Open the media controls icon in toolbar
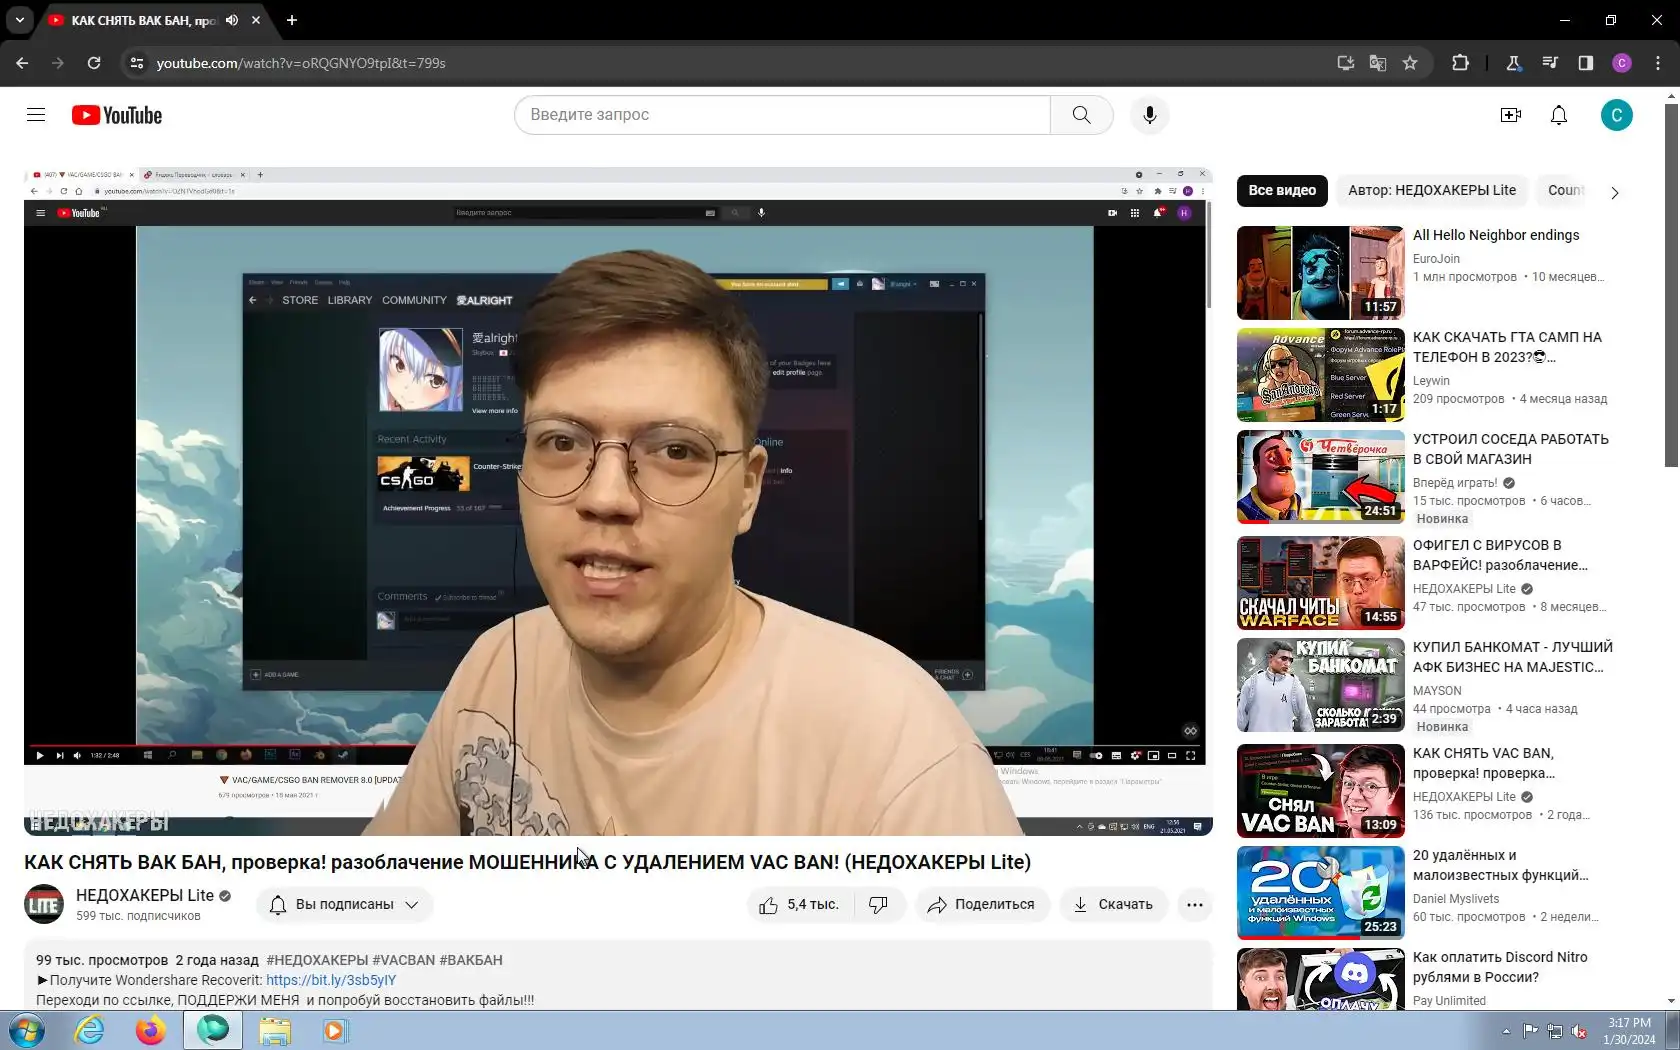Screen dimensions: 1680x1050 click(x=1550, y=63)
